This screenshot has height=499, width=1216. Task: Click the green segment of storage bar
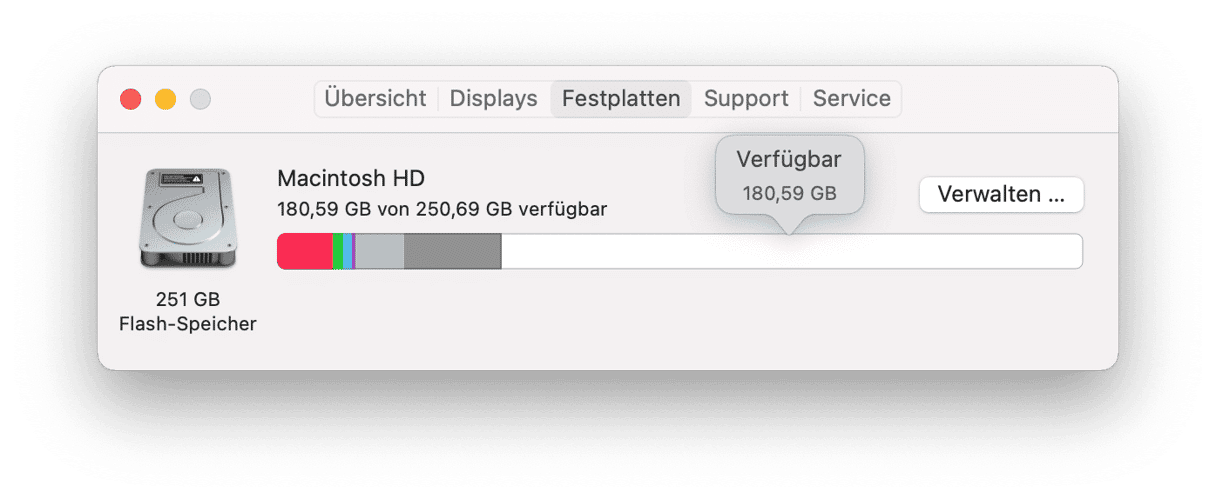click(338, 252)
